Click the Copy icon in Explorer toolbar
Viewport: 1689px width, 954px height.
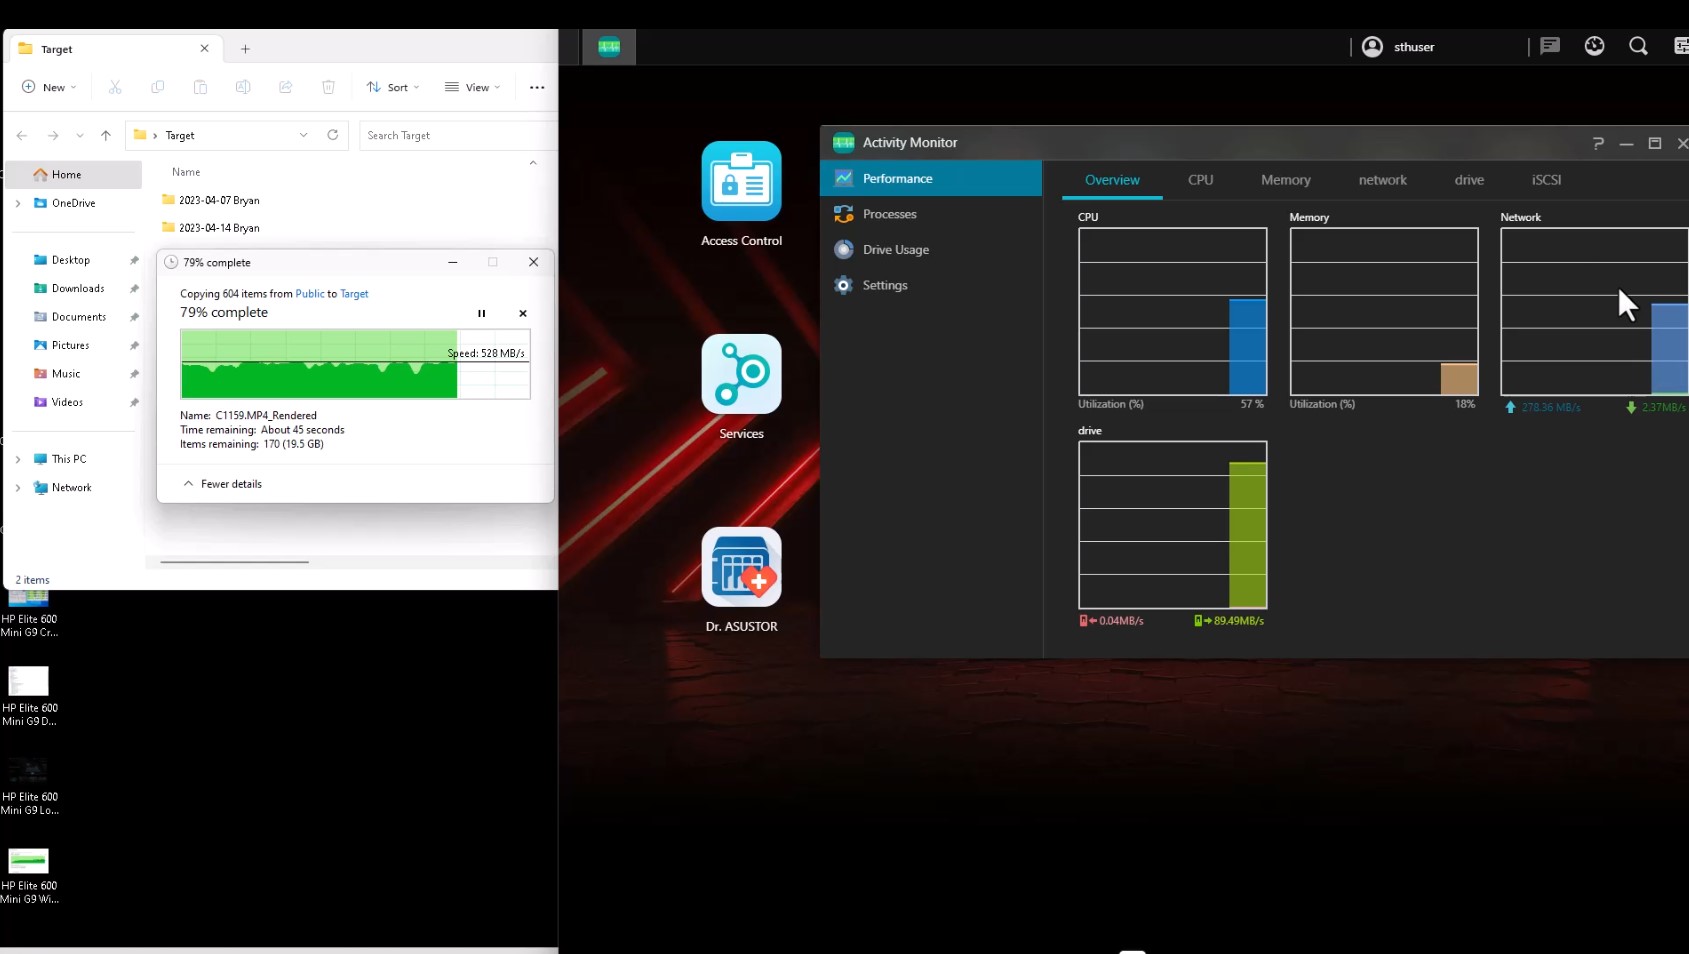[158, 87]
